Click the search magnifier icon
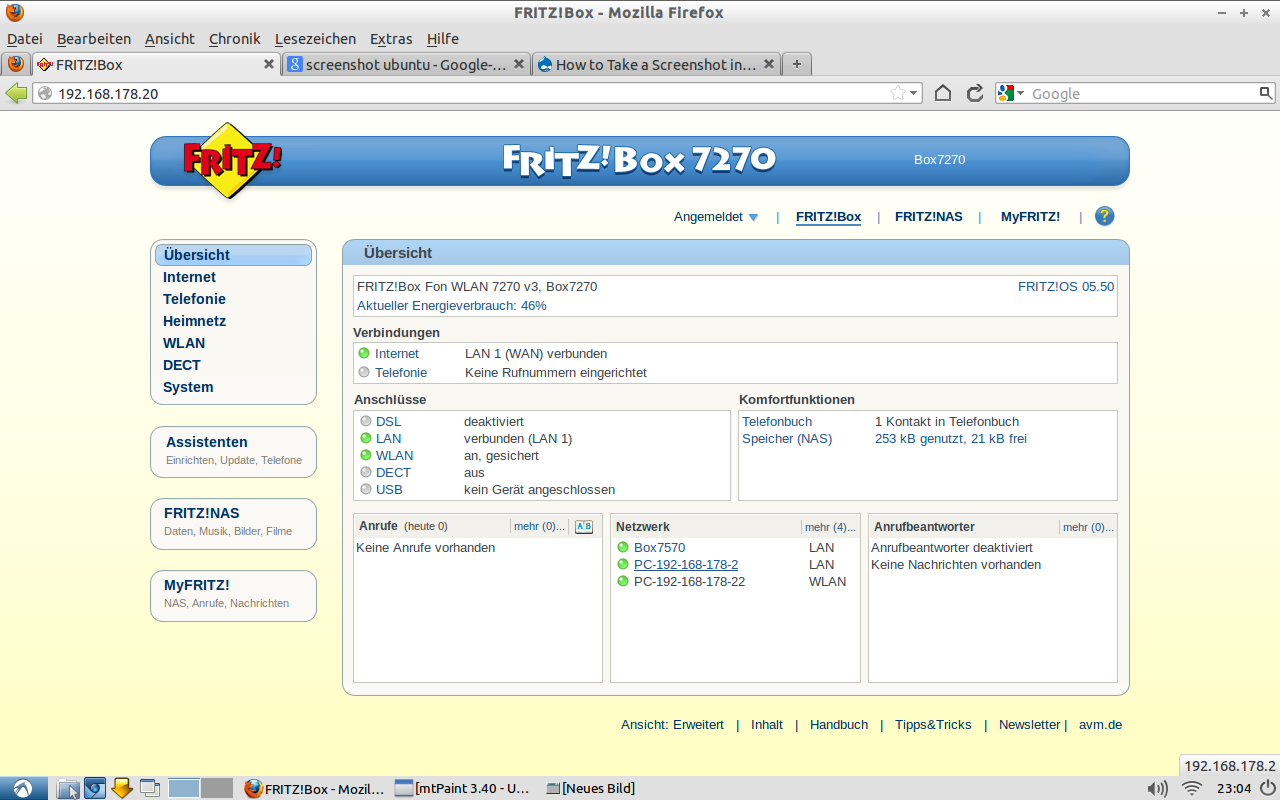 coord(1266,93)
